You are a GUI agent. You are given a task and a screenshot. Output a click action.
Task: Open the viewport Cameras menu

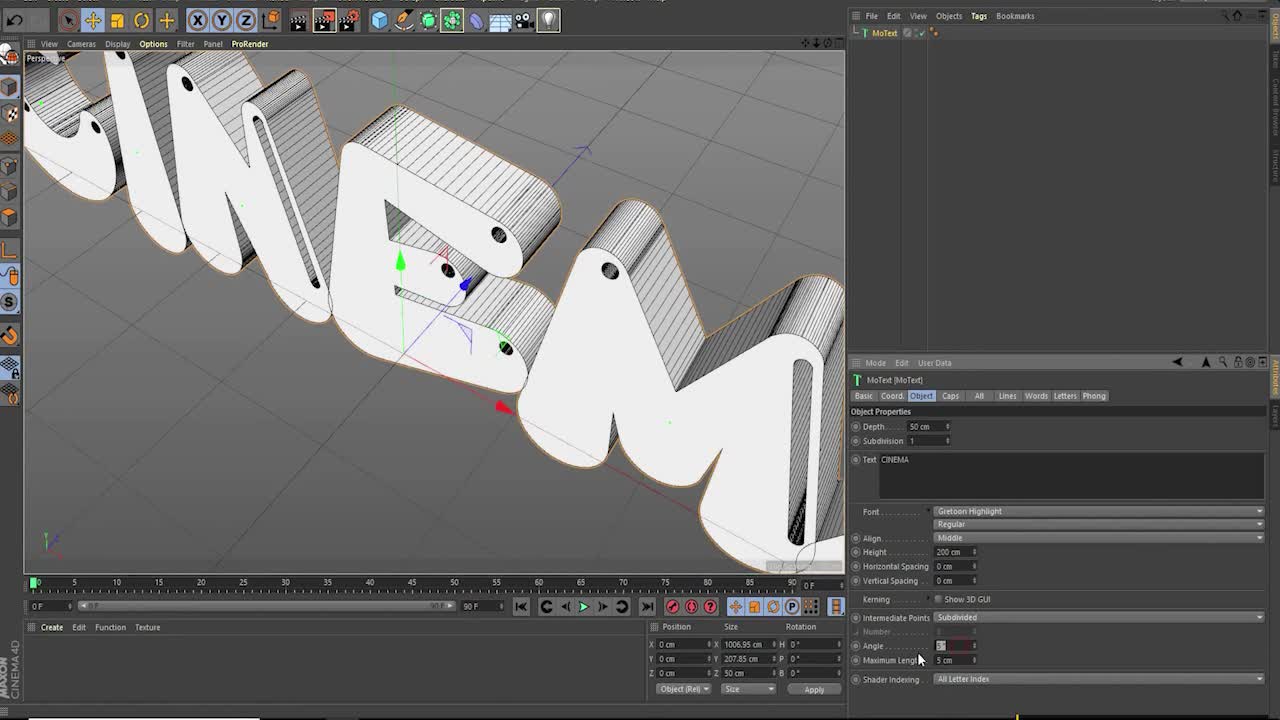pos(81,44)
